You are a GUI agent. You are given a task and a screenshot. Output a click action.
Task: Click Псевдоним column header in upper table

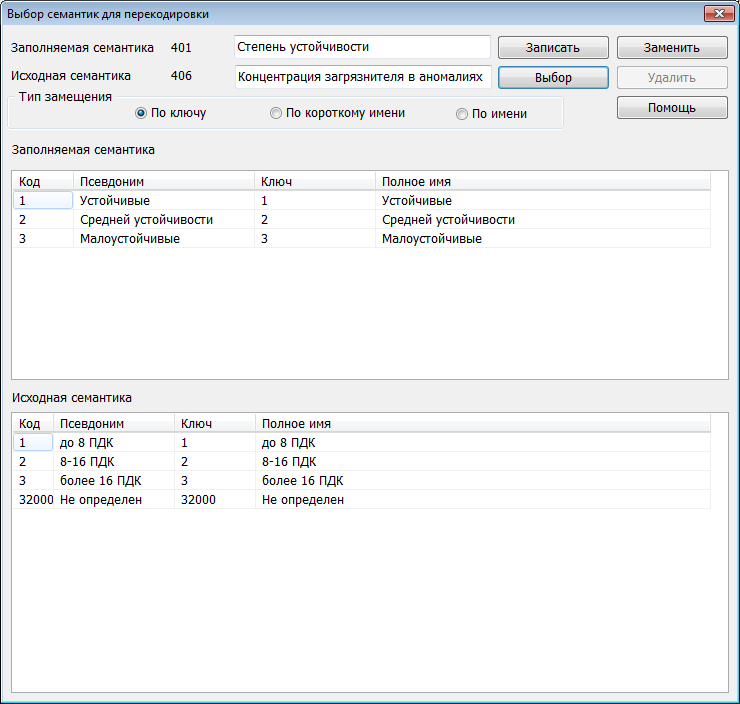click(x=164, y=182)
